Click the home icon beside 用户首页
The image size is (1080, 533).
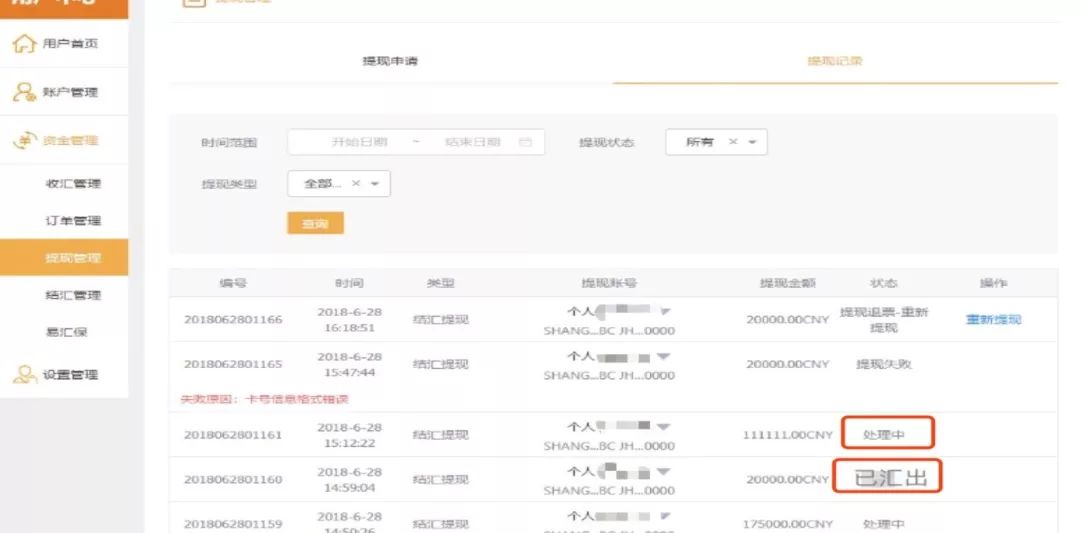tap(24, 44)
